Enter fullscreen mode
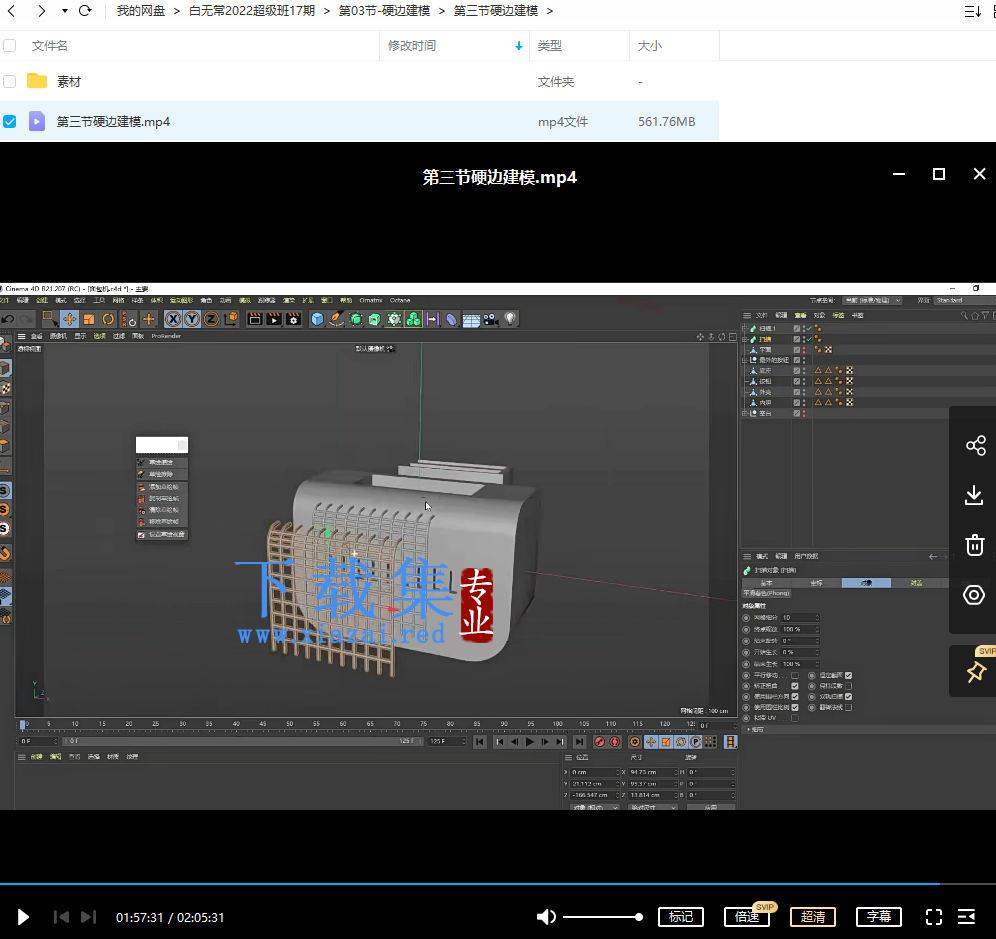The image size is (996, 939). [x=934, y=917]
